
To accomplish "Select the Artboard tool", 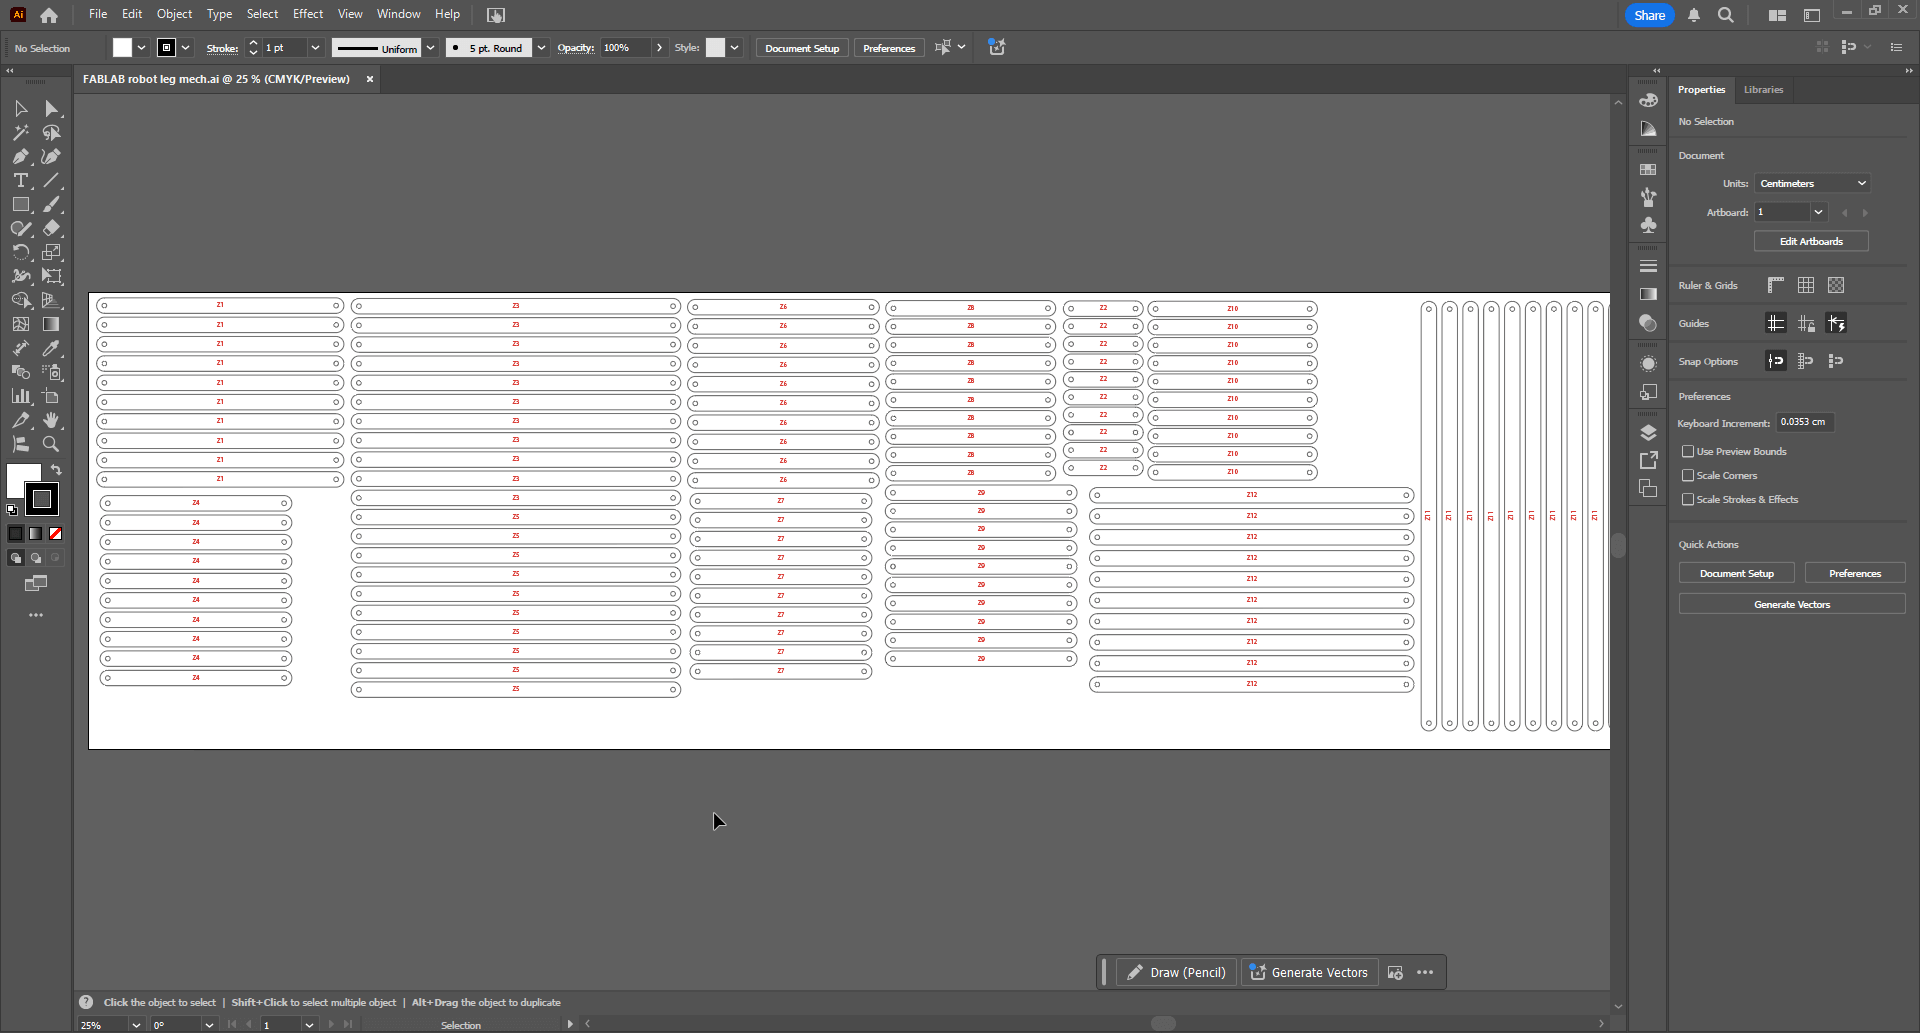I will [x=52, y=396].
